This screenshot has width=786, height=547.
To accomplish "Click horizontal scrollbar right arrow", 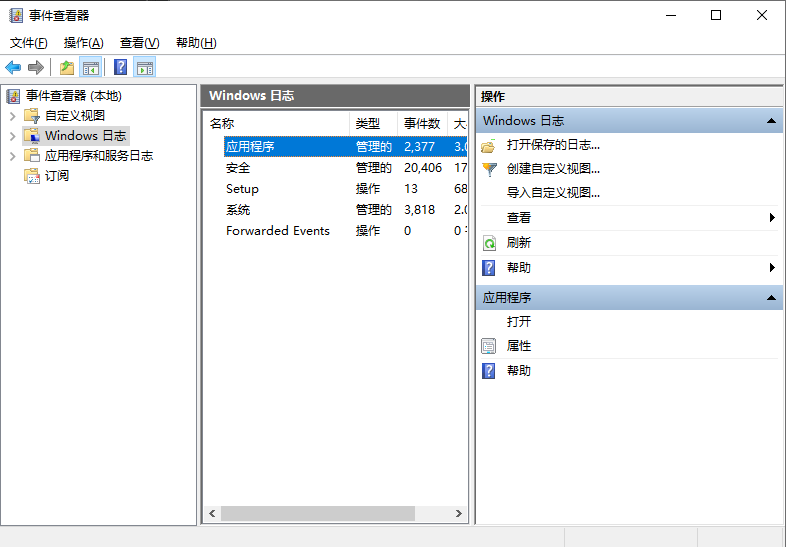I will click(459, 513).
